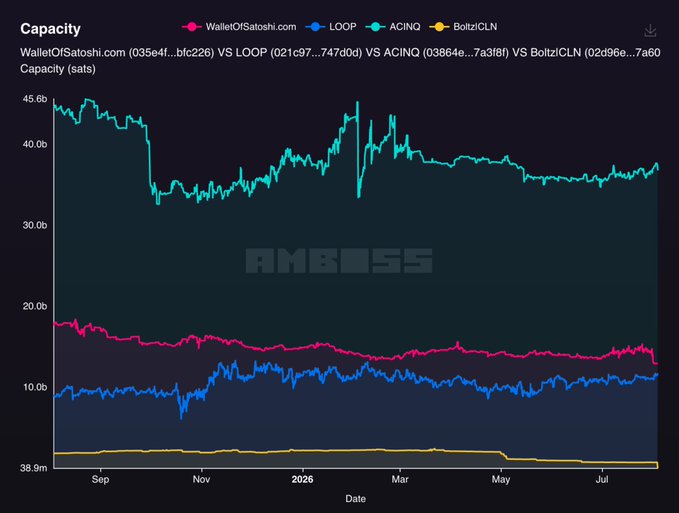
Task: Toggle the WalletOfSatoshi.com series in the legend
Action: (239, 27)
